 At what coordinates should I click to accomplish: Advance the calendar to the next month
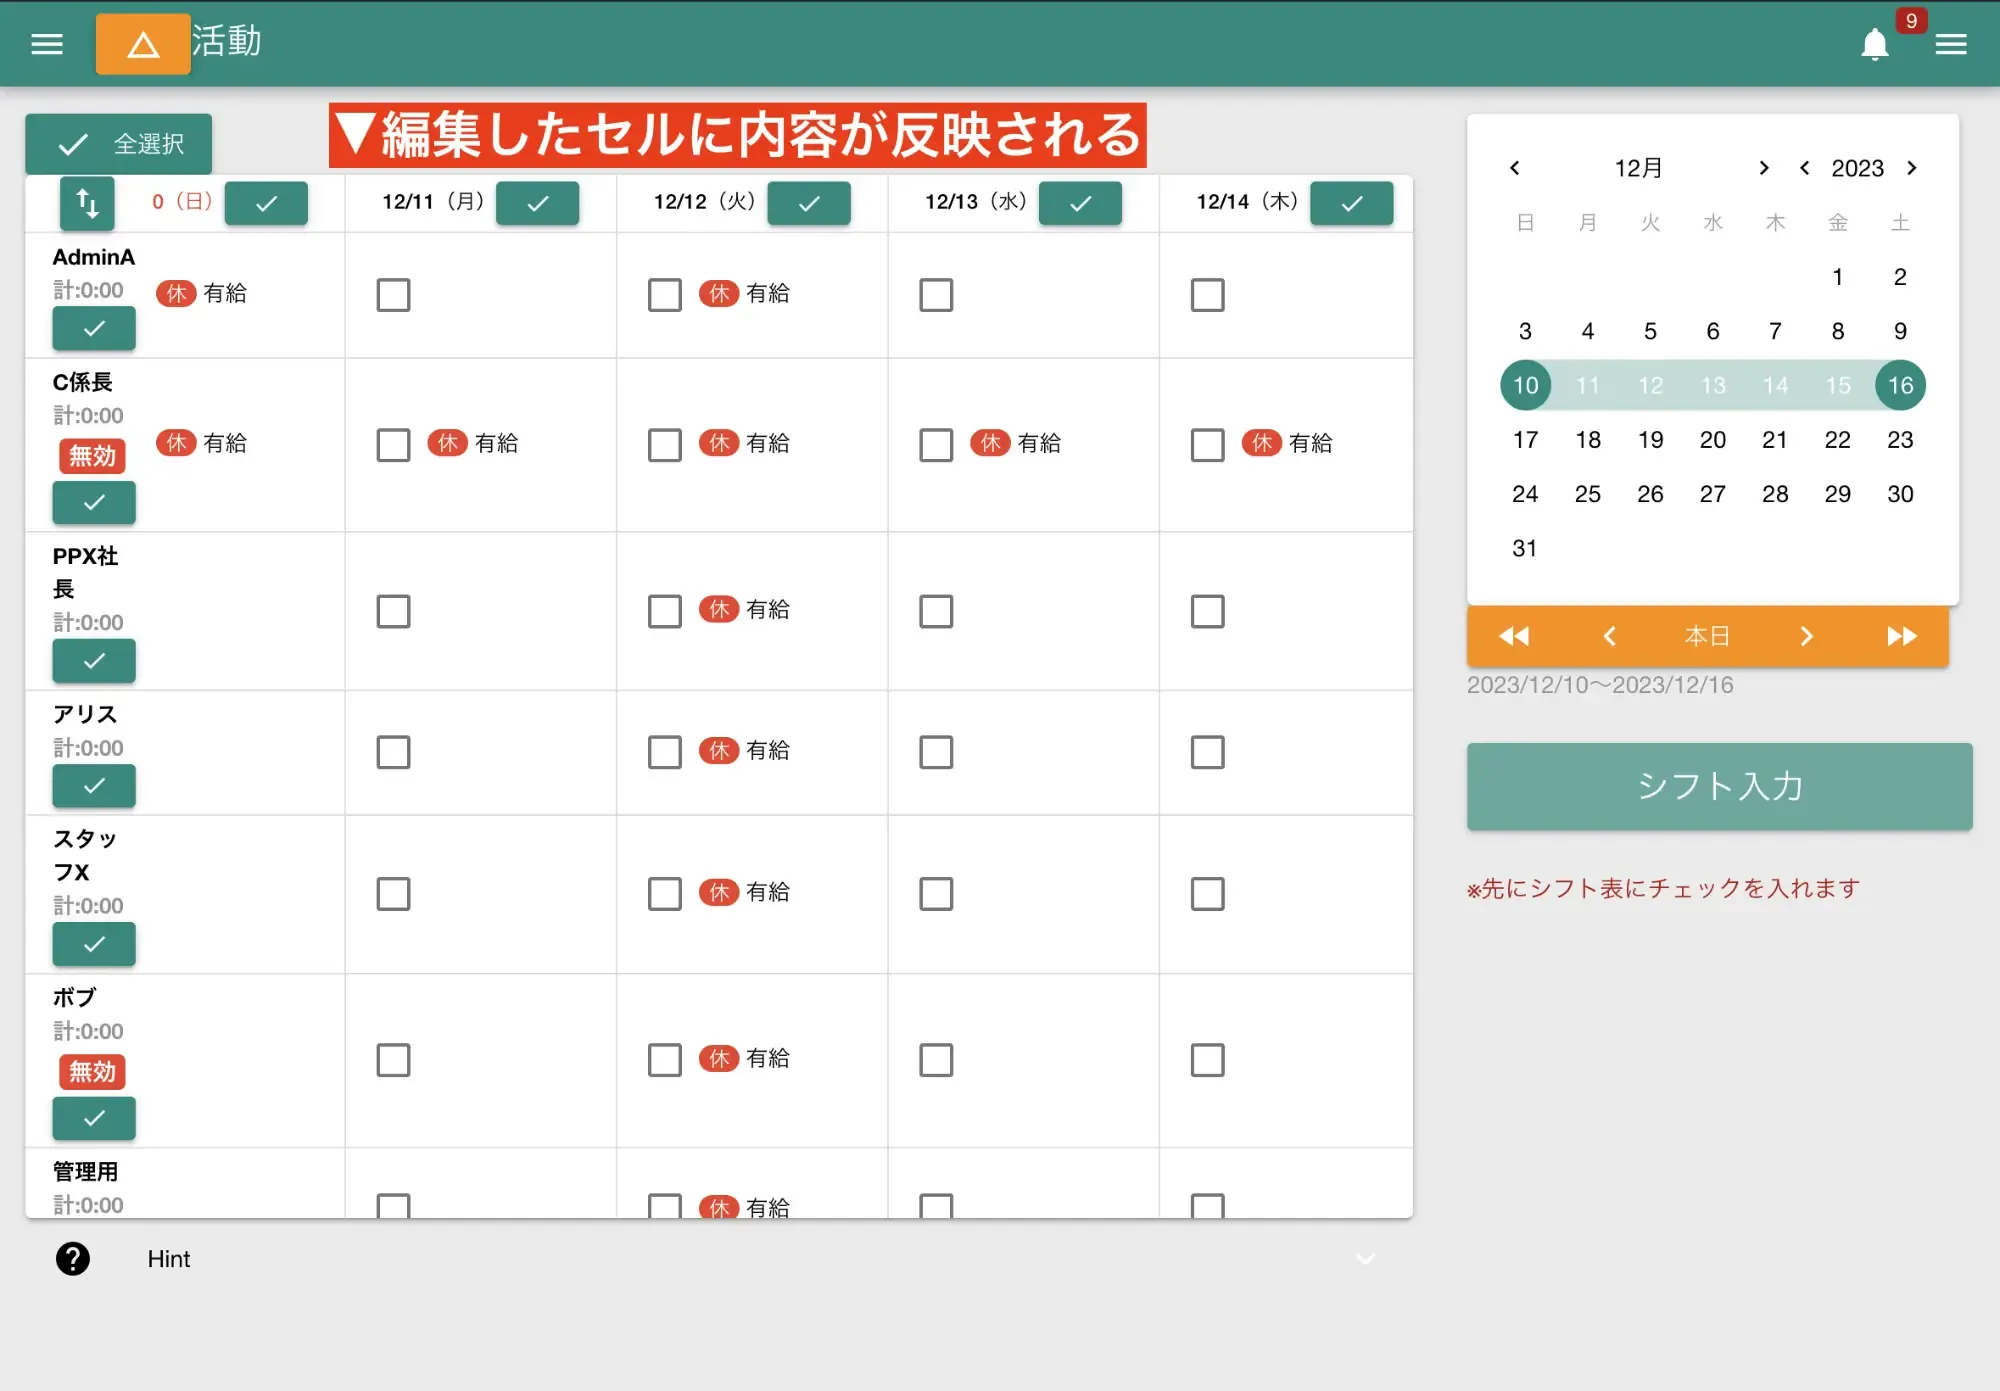pyautogui.click(x=1764, y=168)
